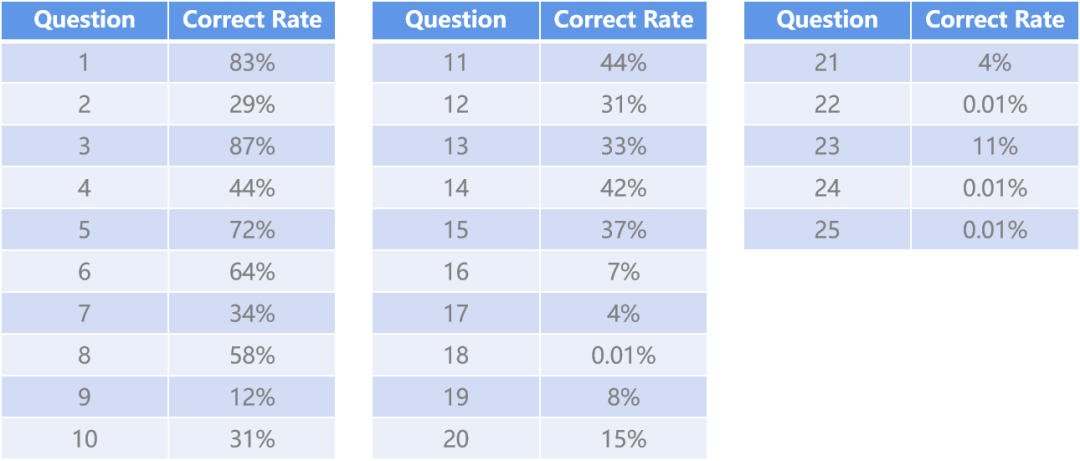Screen dimensions: 1080x461
Task: Click the question 18 number cell
Action: (x=456, y=355)
